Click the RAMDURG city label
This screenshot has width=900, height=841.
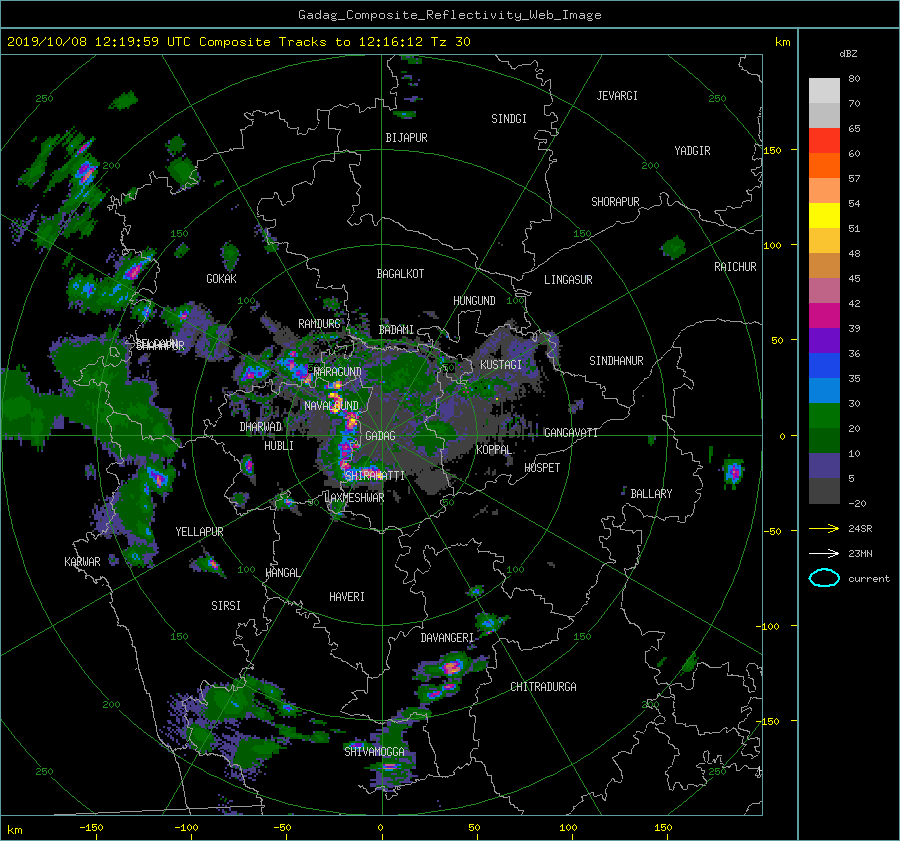coord(319,324)
